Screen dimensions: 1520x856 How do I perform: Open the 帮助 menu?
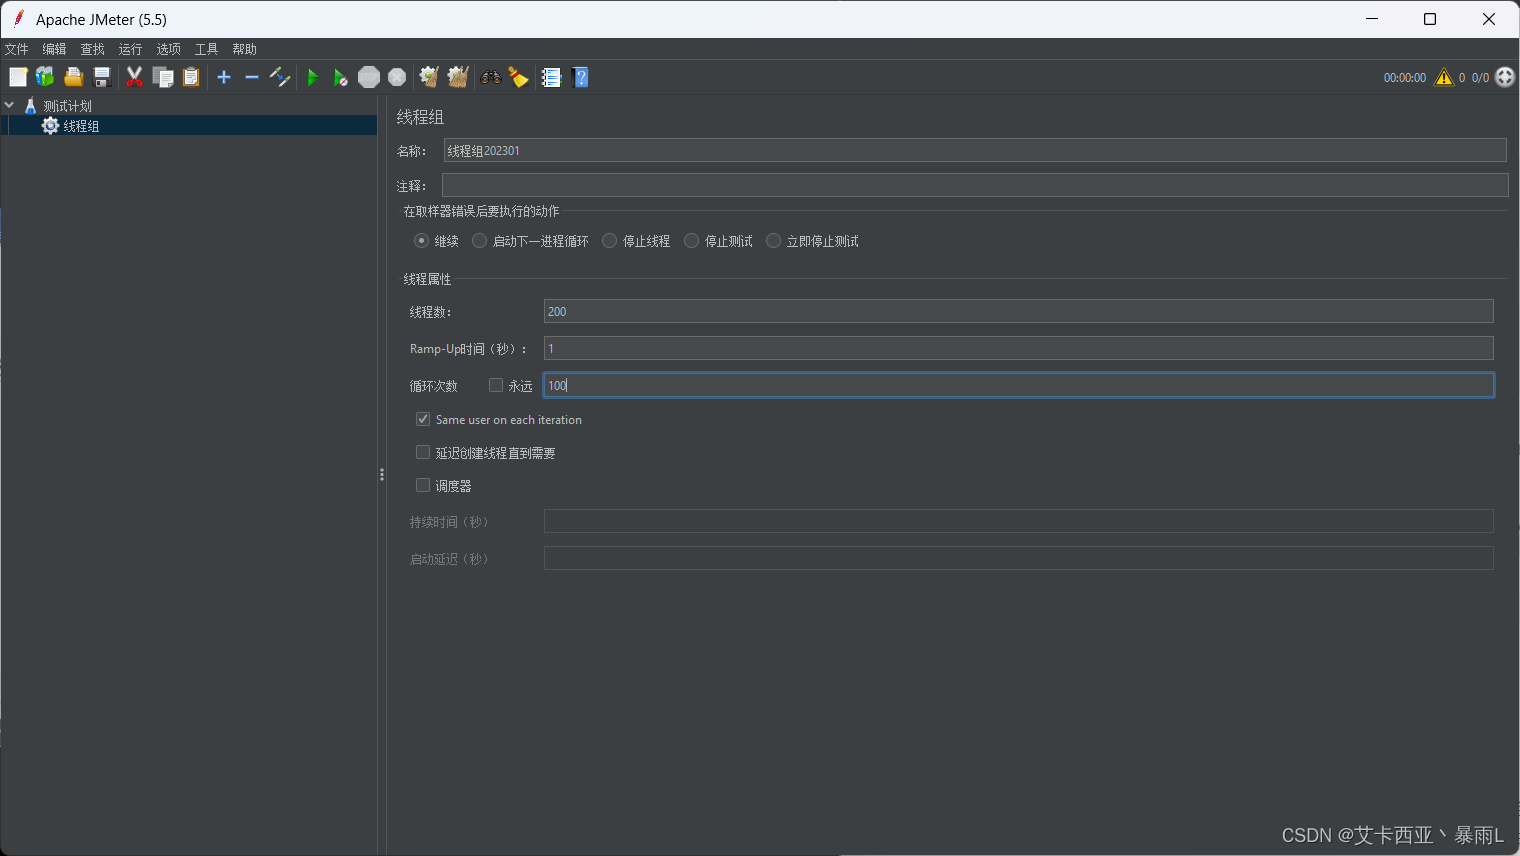tap(244, 49)
